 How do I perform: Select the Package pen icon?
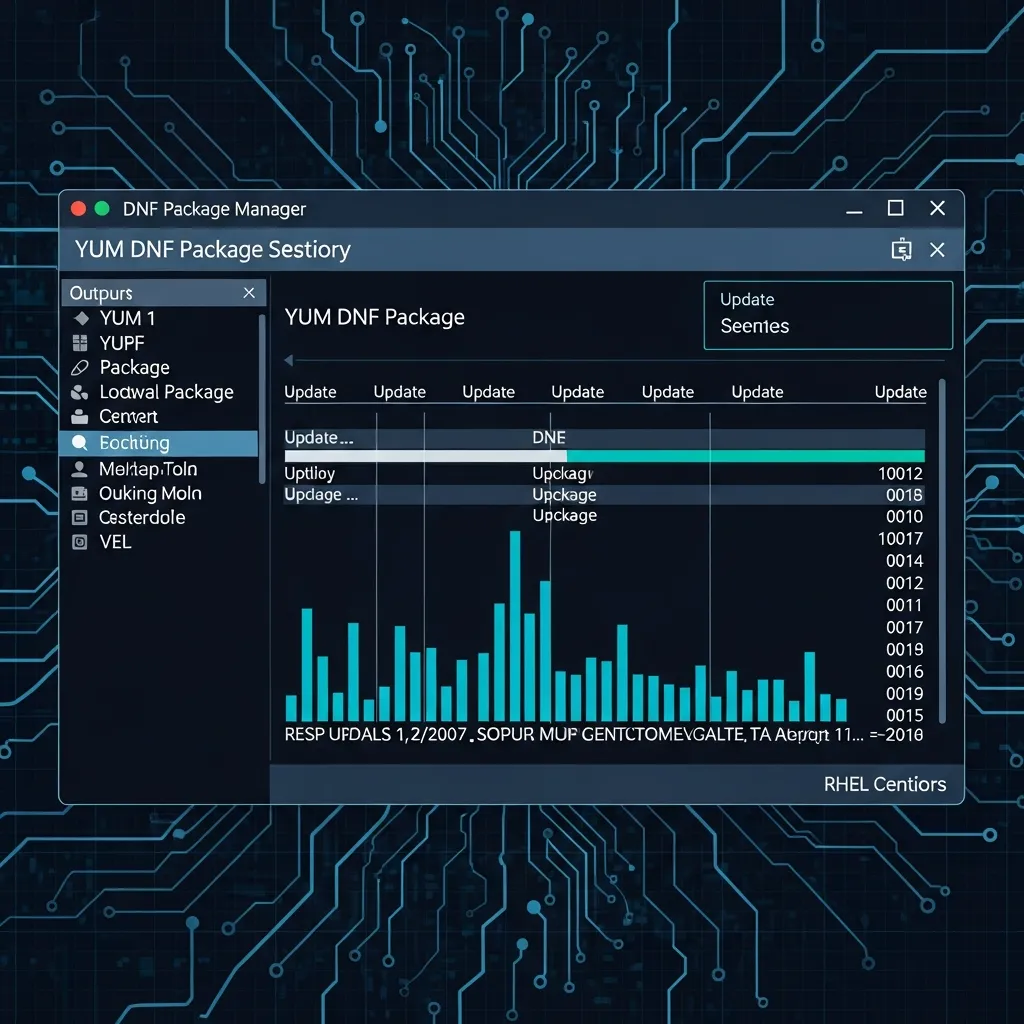tap(79, 367)
